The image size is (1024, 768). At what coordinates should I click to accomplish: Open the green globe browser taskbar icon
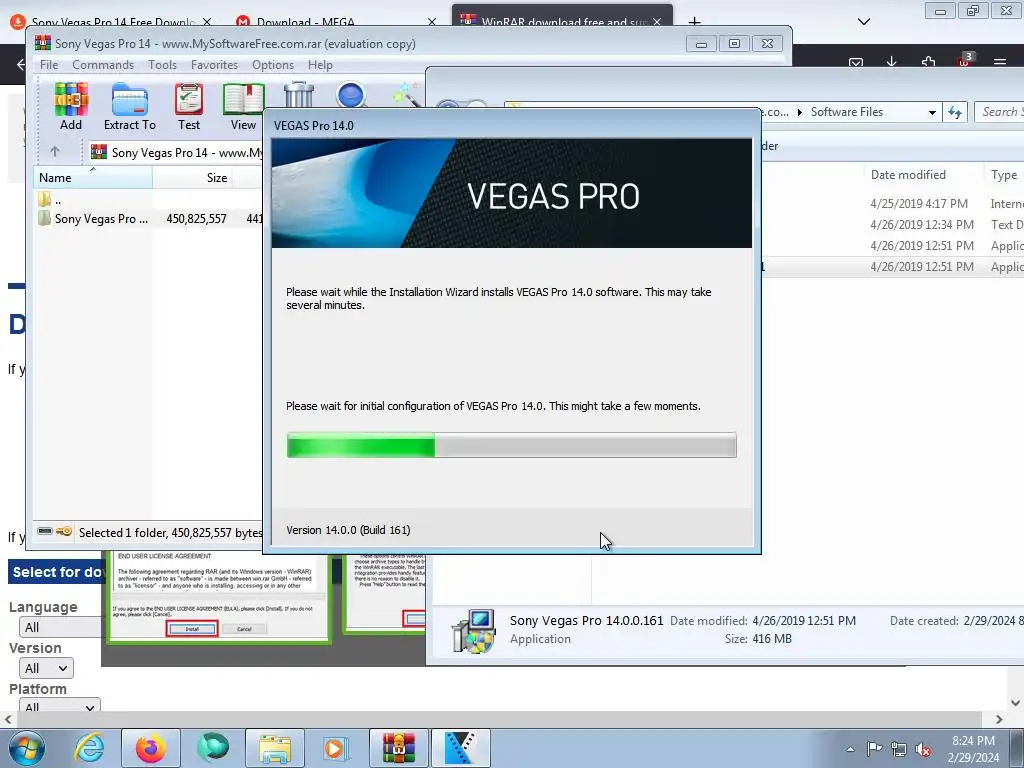point(212,748)
